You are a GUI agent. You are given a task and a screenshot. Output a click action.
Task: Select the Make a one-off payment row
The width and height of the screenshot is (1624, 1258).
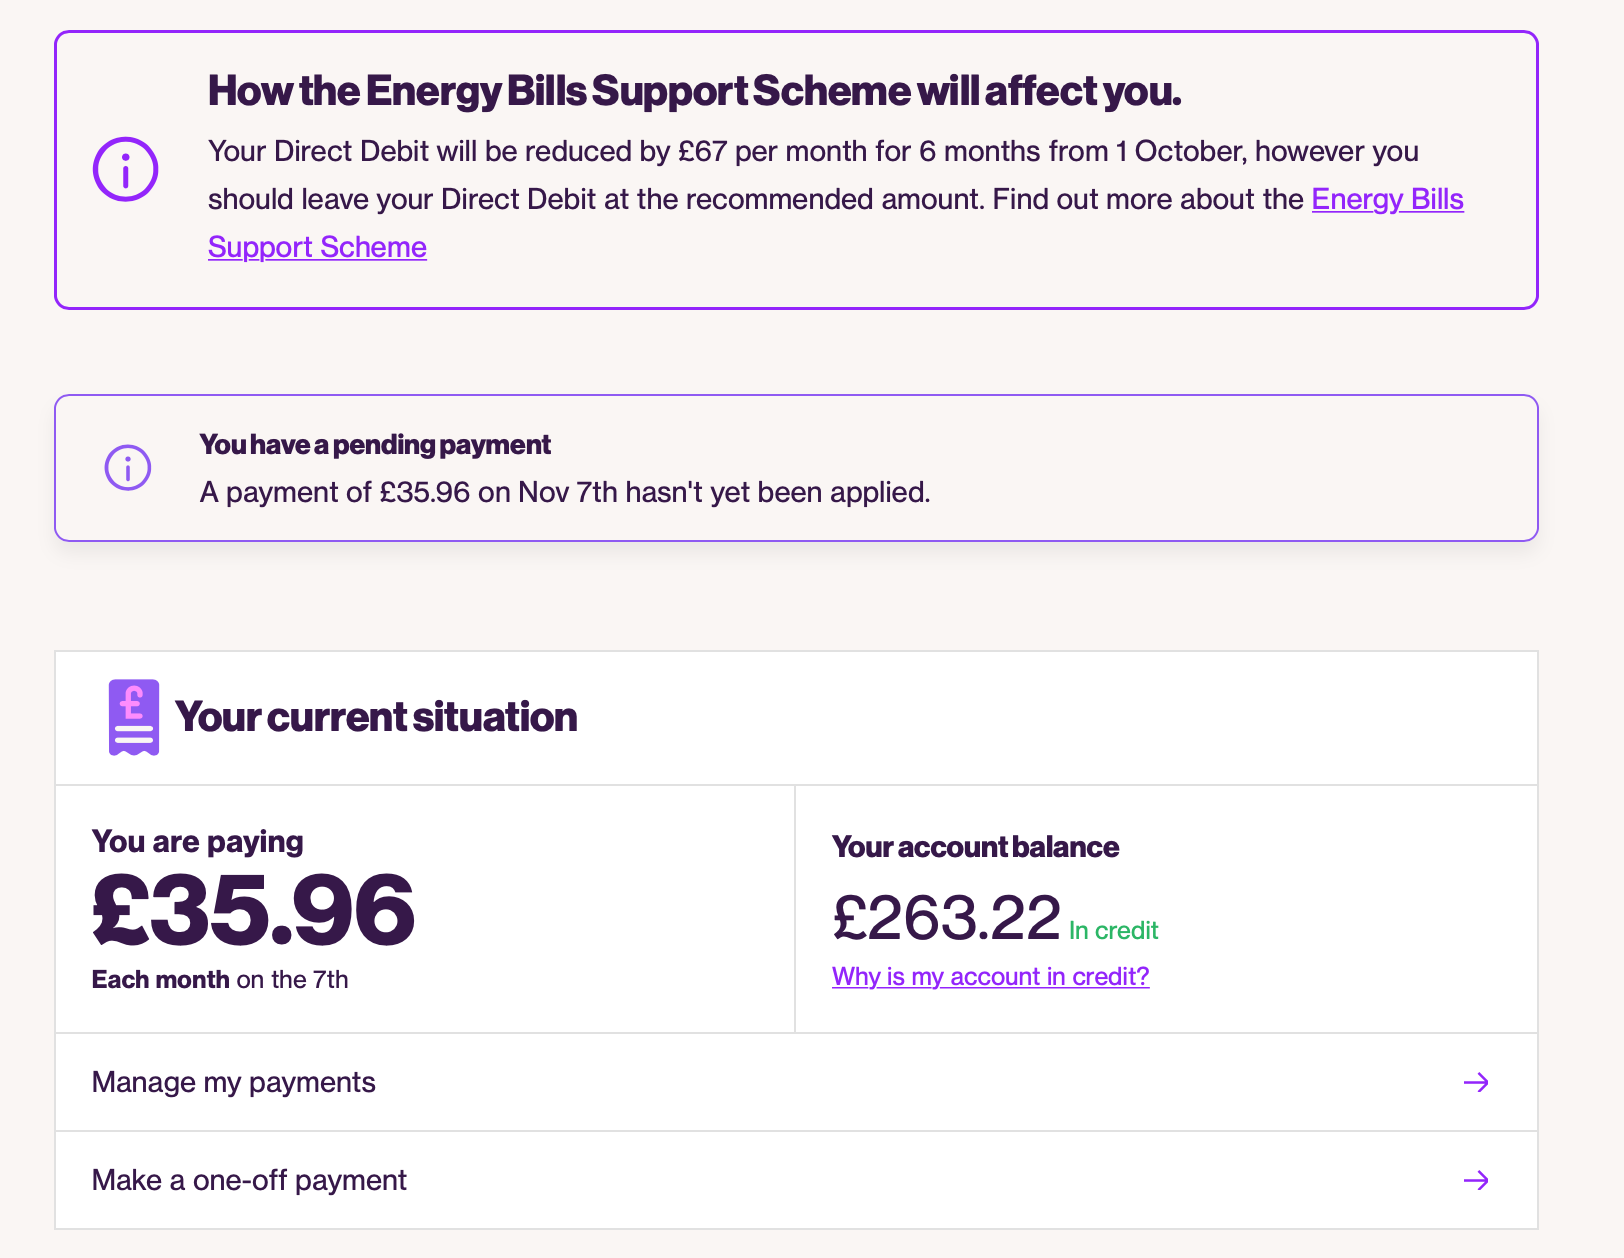tap(796, 1180)
